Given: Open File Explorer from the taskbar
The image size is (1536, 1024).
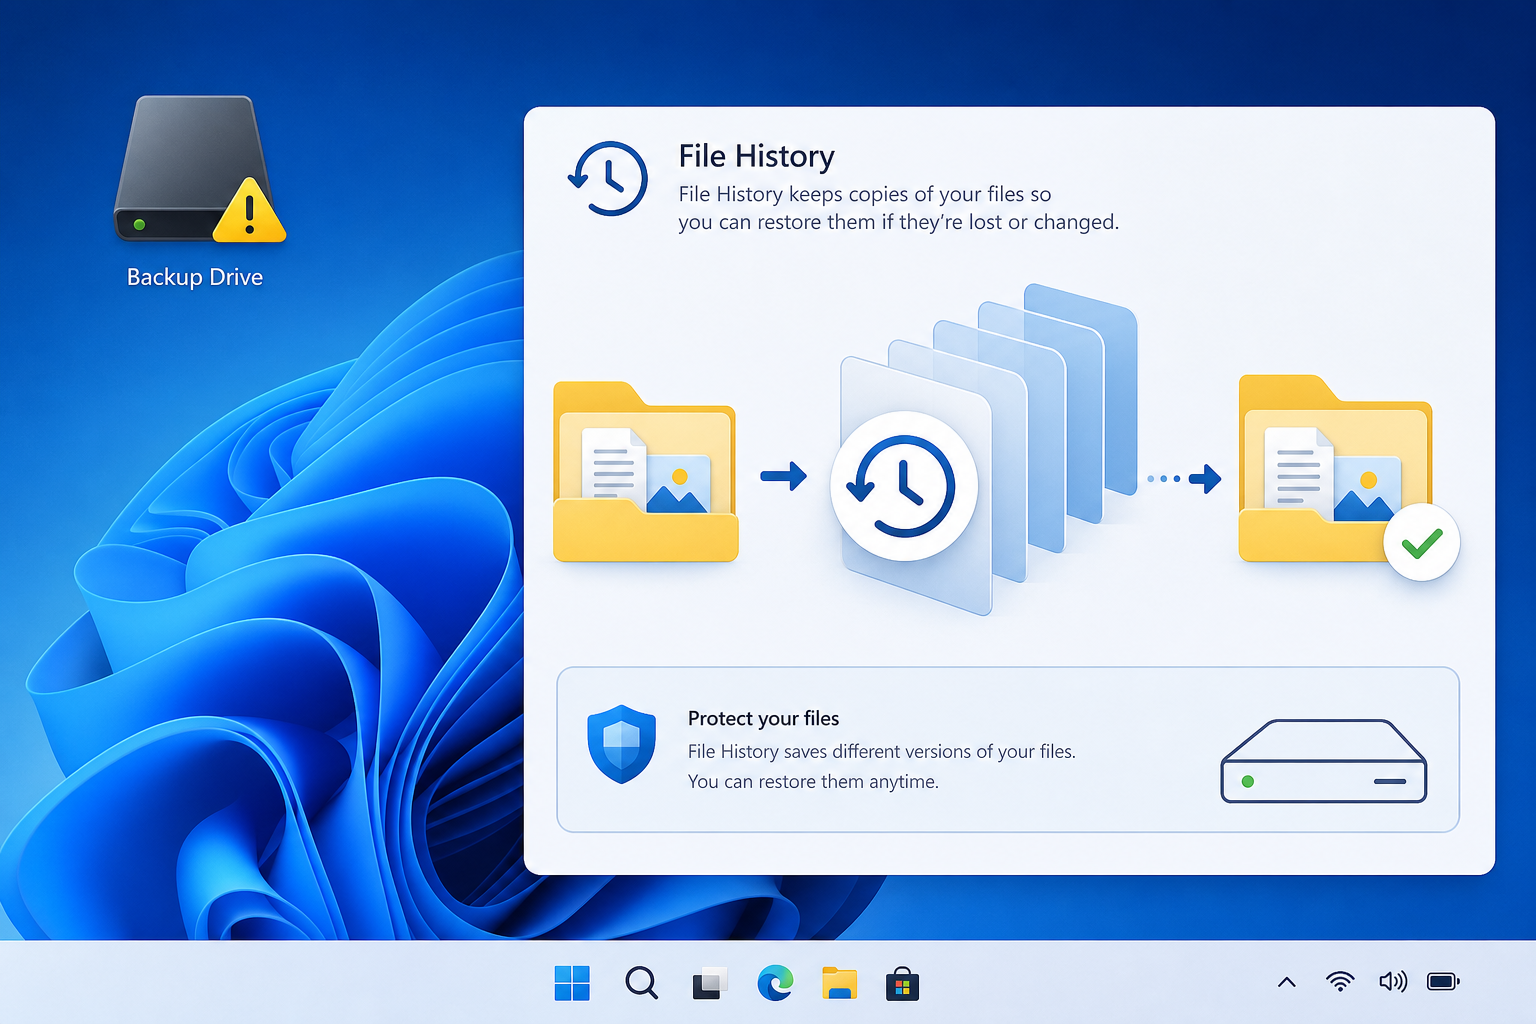Looking at the screenshot, I should (x=840, y=983).
